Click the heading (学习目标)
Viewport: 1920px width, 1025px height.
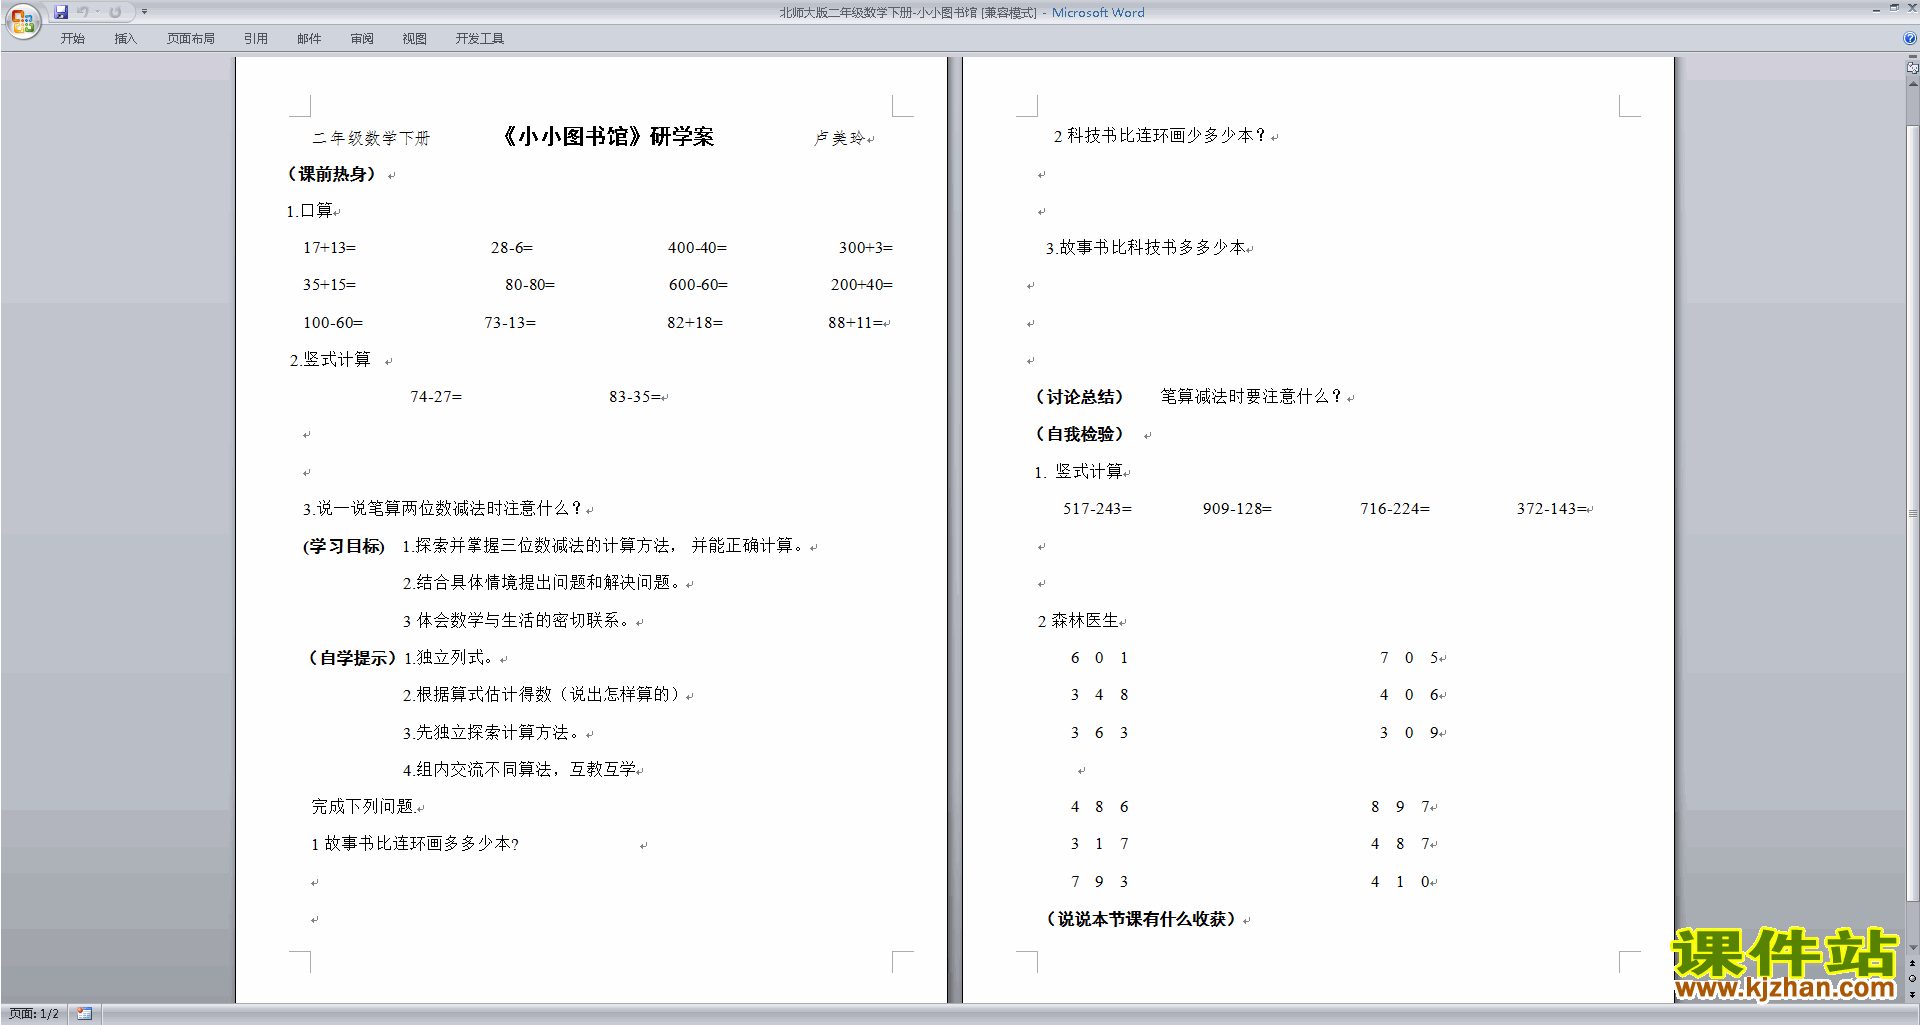tap(343, 546)
